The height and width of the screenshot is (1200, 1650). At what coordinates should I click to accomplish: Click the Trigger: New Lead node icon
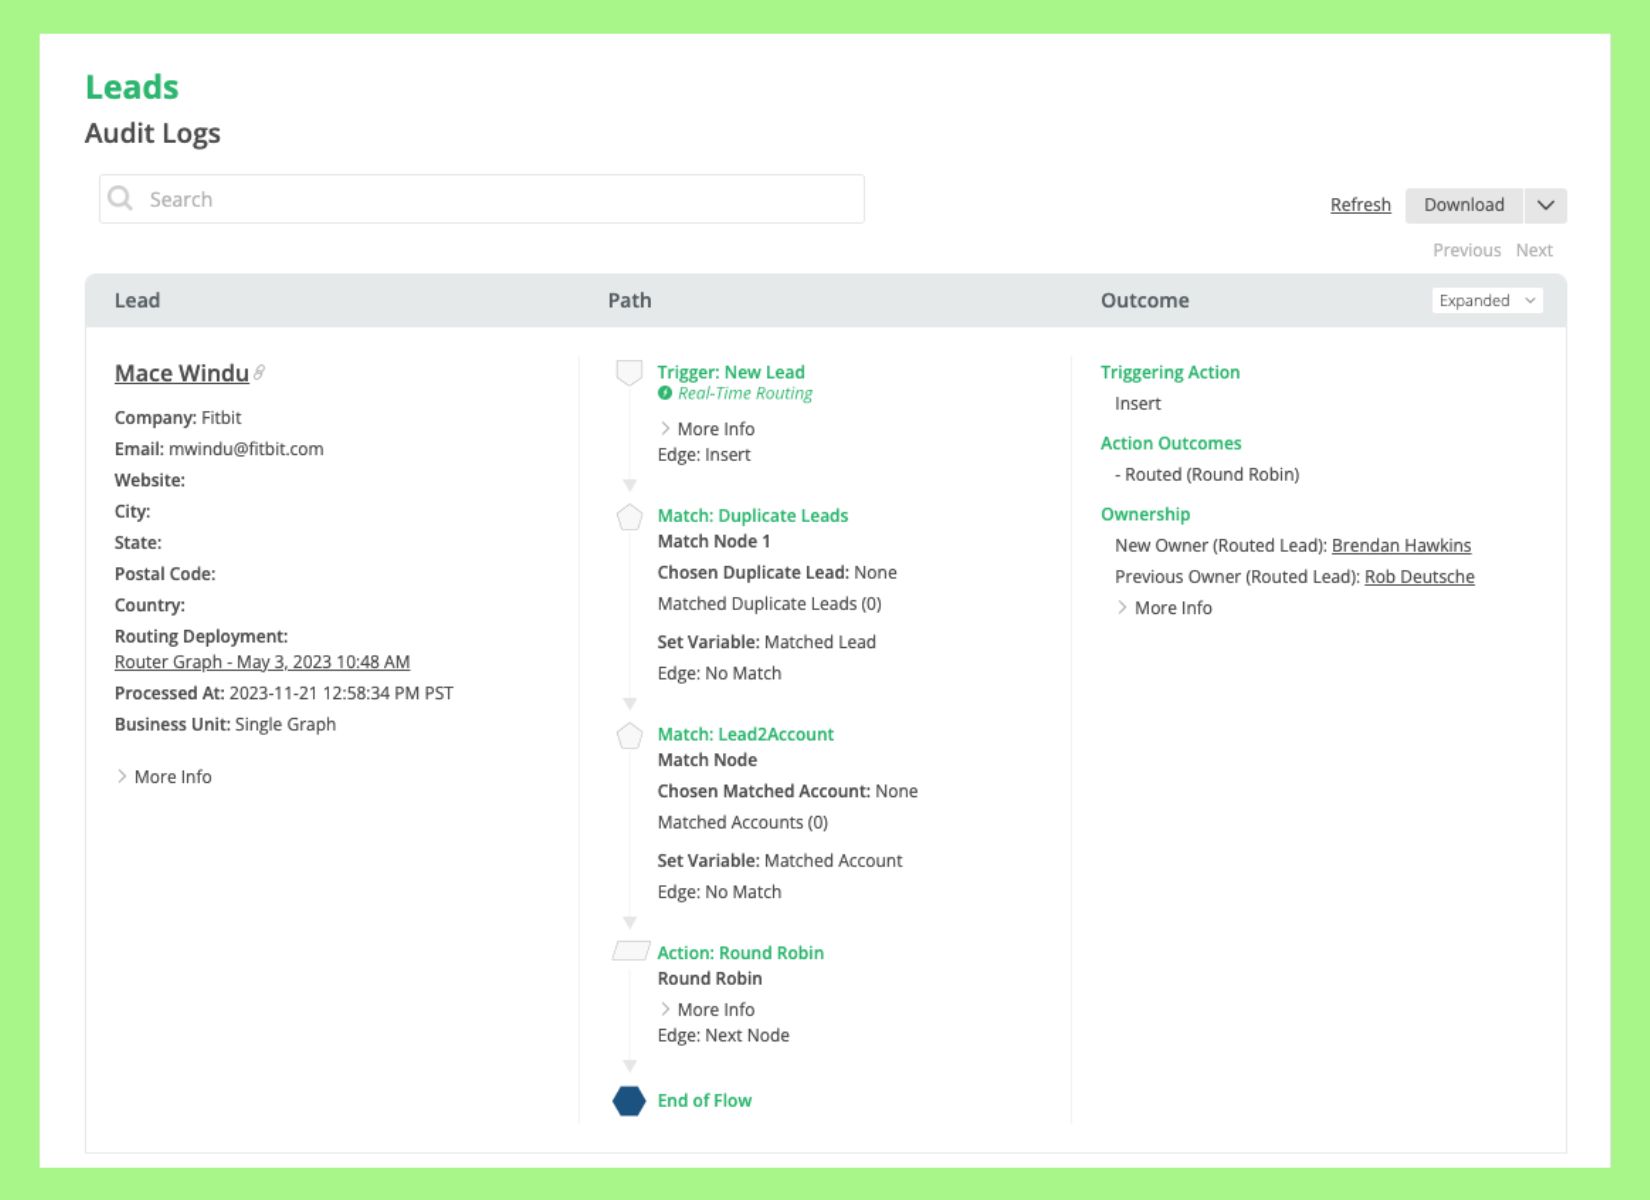[x=628, y=372]
